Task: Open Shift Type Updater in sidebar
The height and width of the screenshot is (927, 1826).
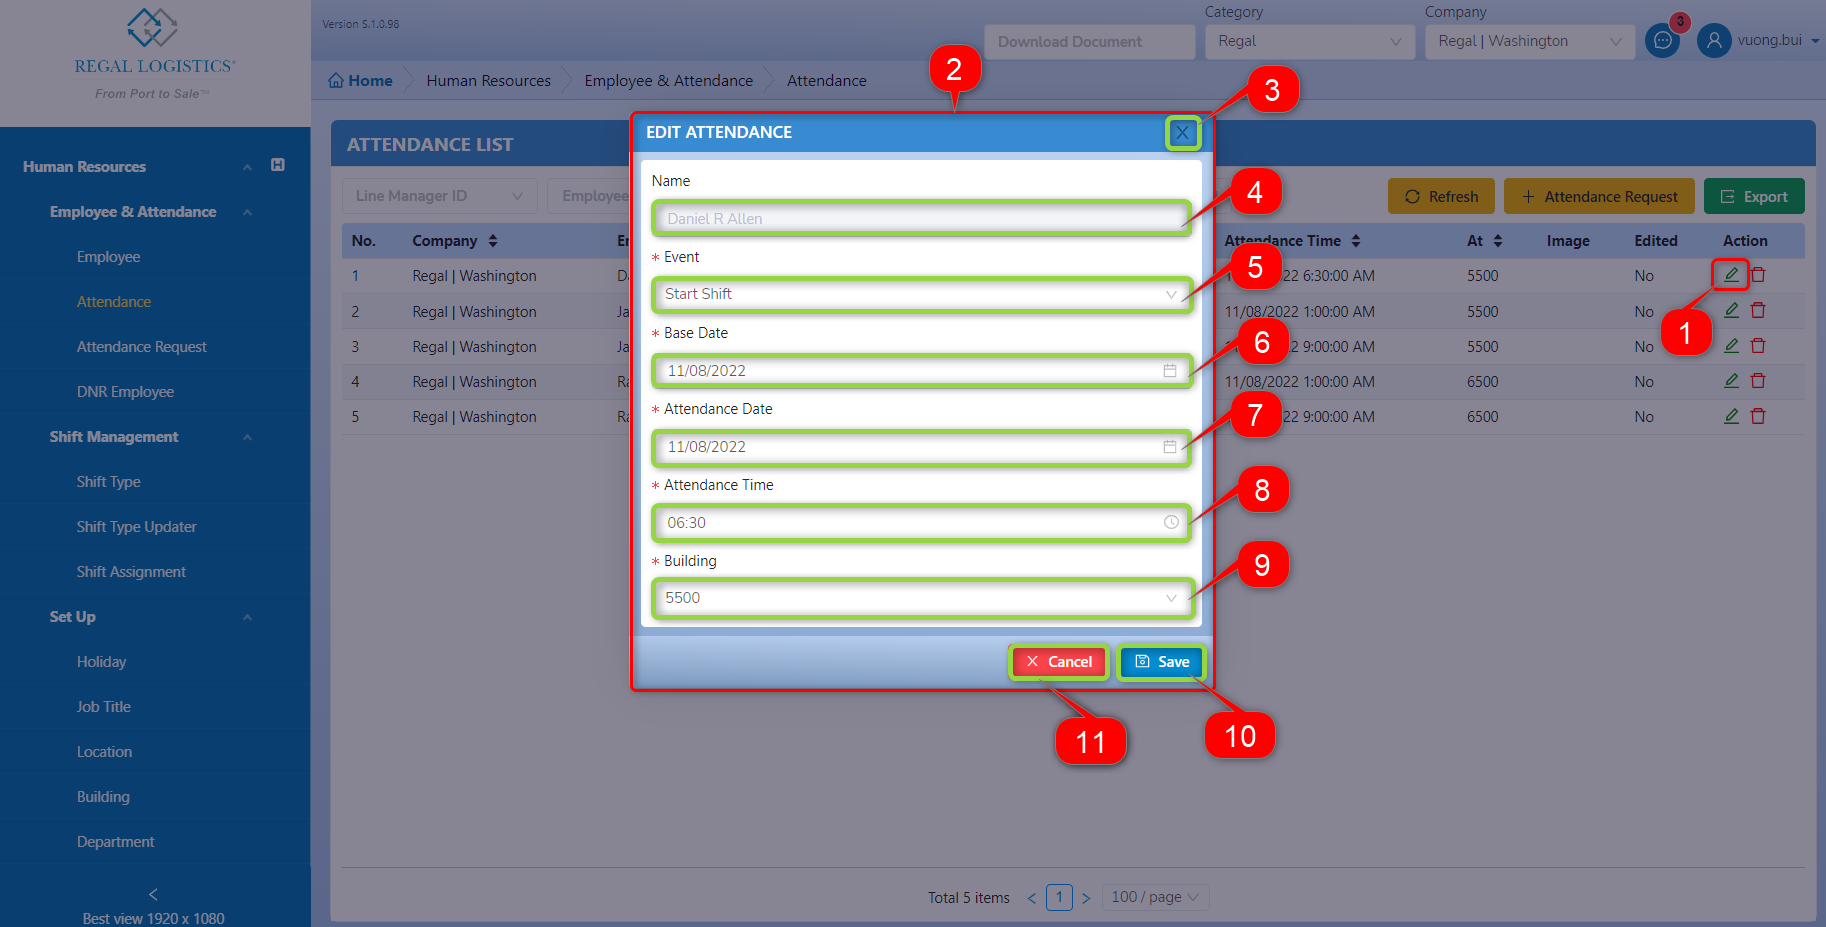Action: 137,527
